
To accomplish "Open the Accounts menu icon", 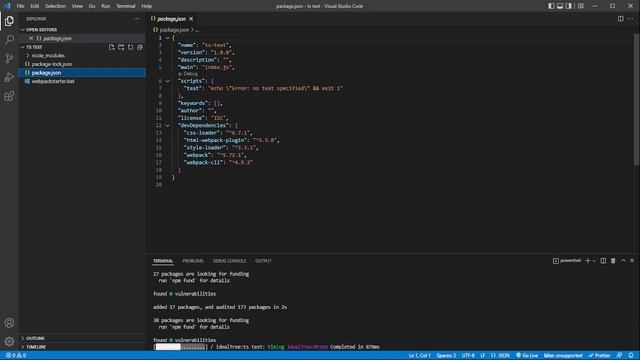I will click(9, 323).
